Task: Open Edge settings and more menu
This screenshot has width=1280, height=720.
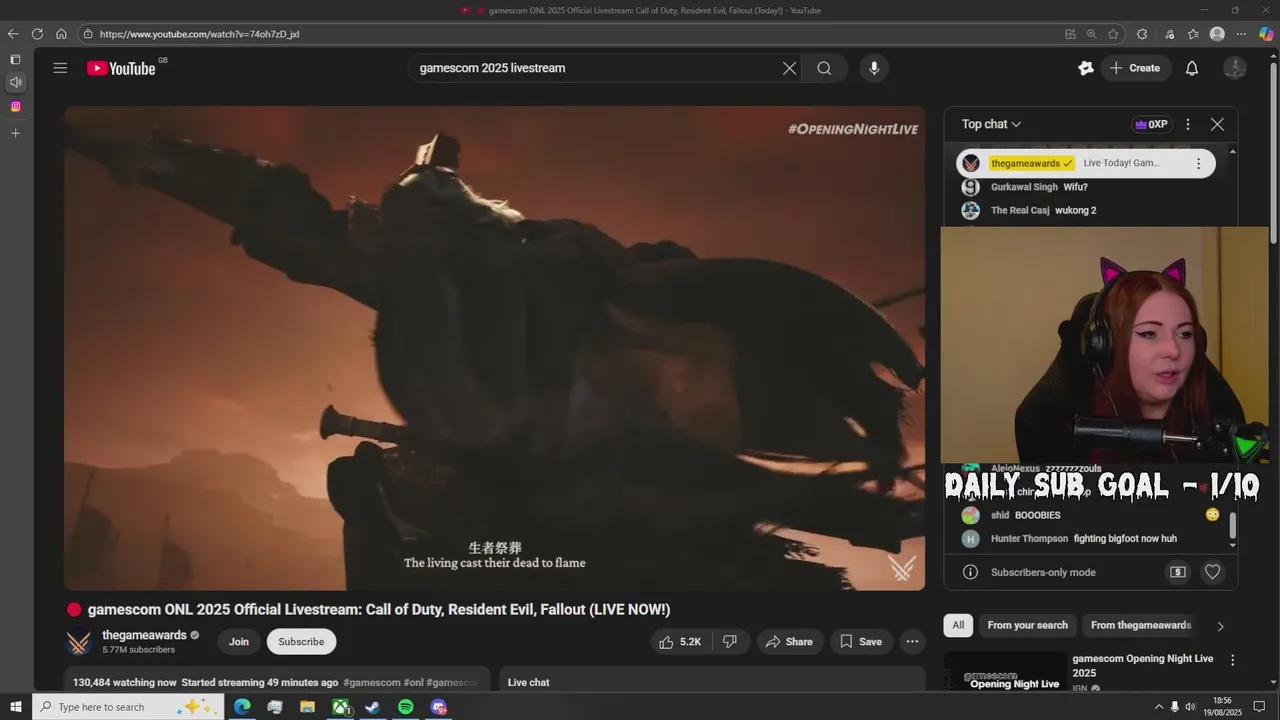Action: [1241, 34]
